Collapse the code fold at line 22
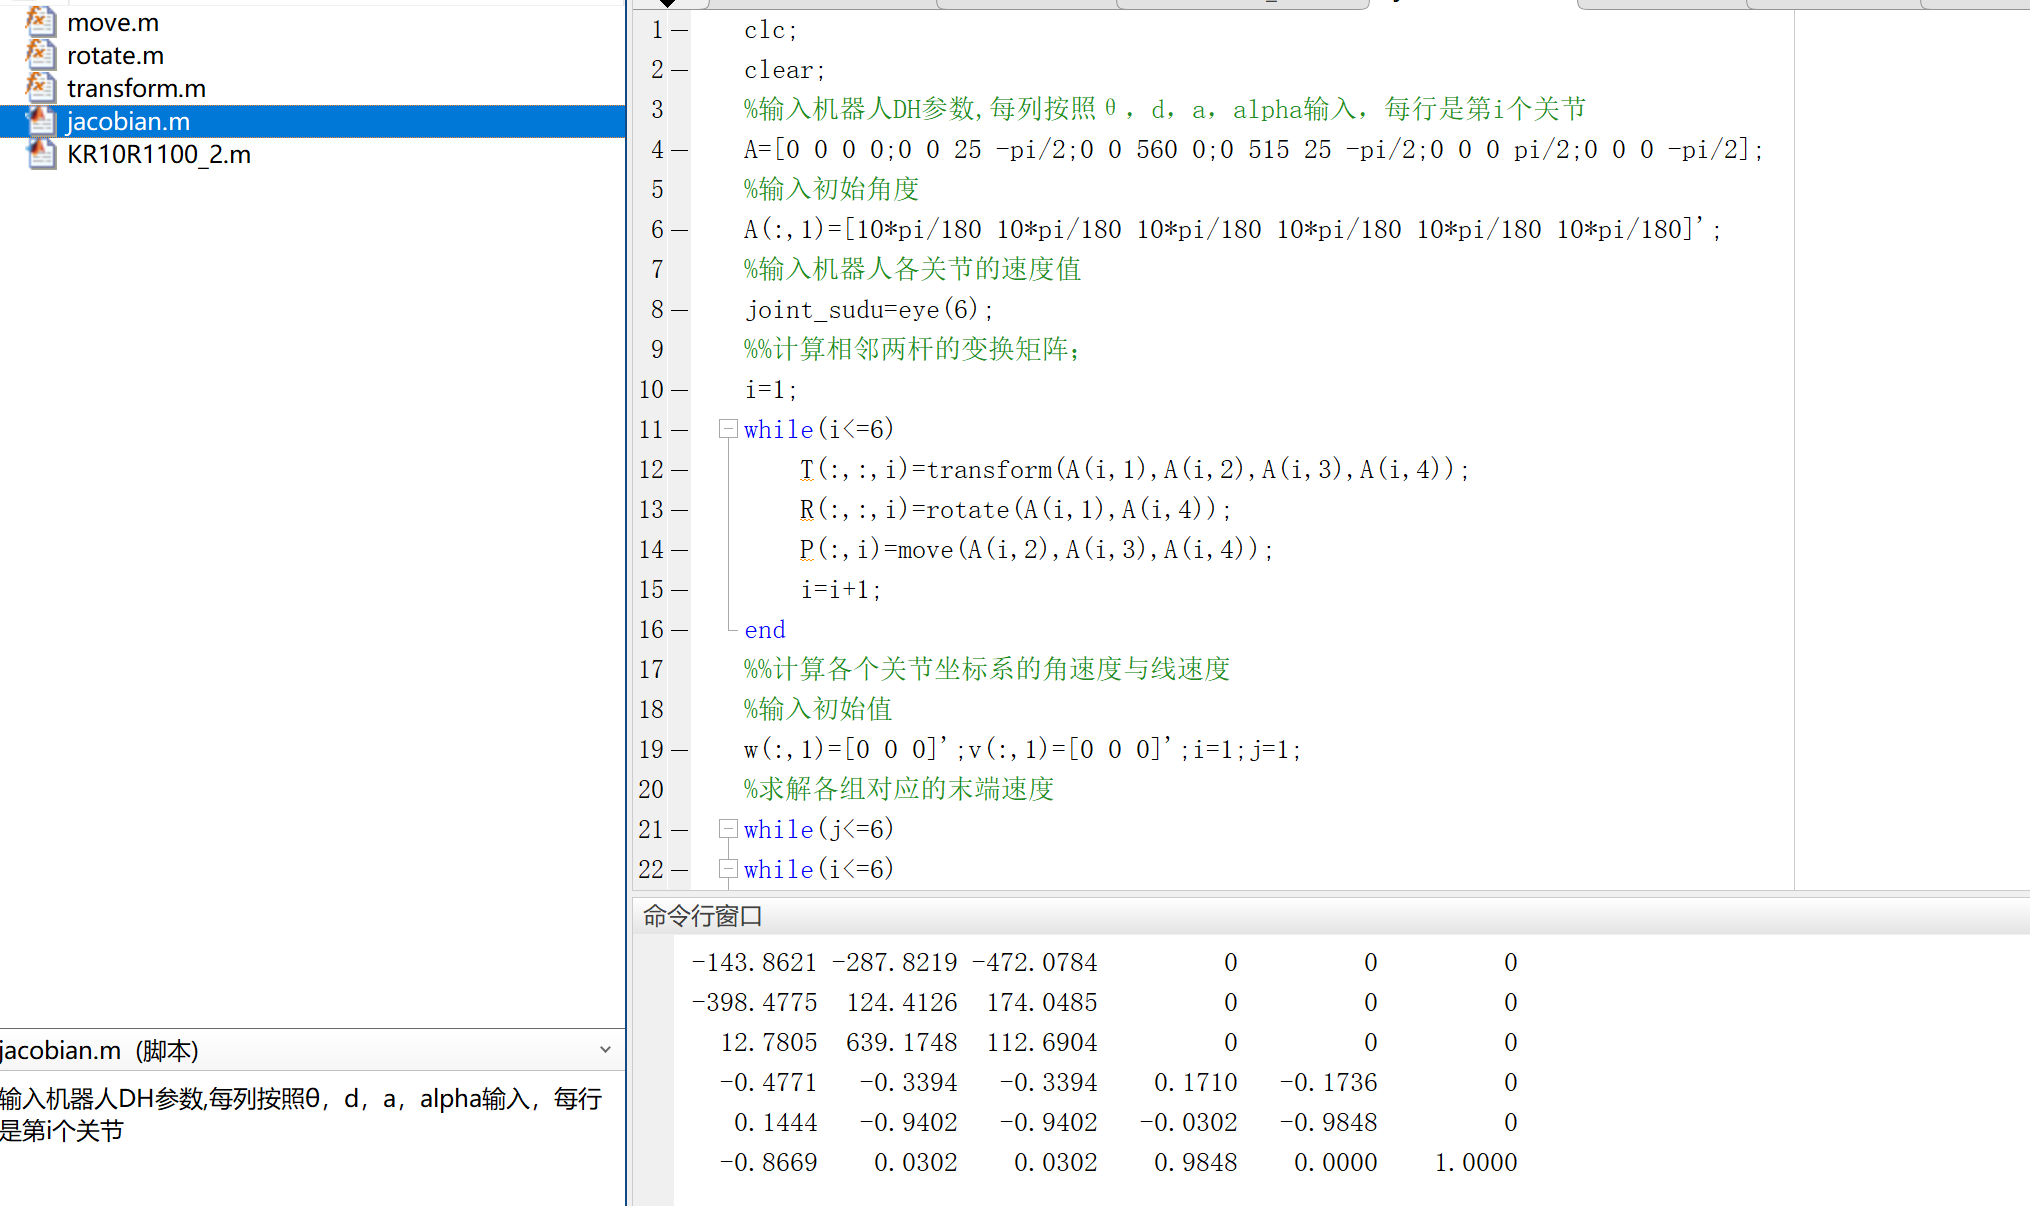Viewport: 2030px width, 1206px height. [728, 869]
